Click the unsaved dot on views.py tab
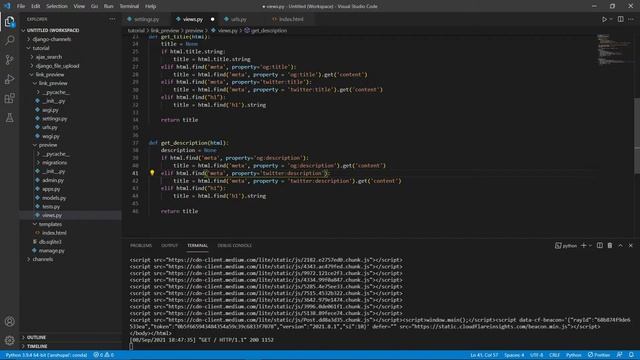640x360 pixels. point(212,19)
